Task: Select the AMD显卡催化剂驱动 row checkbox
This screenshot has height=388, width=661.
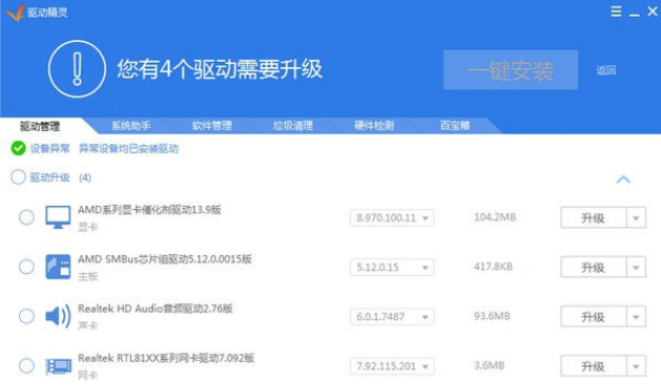Action: coord(27,217)
